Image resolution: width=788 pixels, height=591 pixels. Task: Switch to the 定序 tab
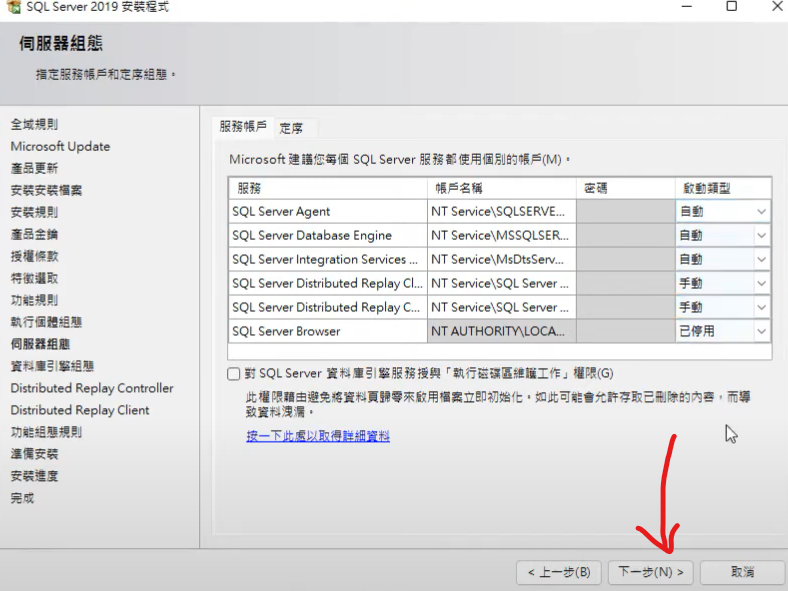pyautogui.click(x=291, y=129)
